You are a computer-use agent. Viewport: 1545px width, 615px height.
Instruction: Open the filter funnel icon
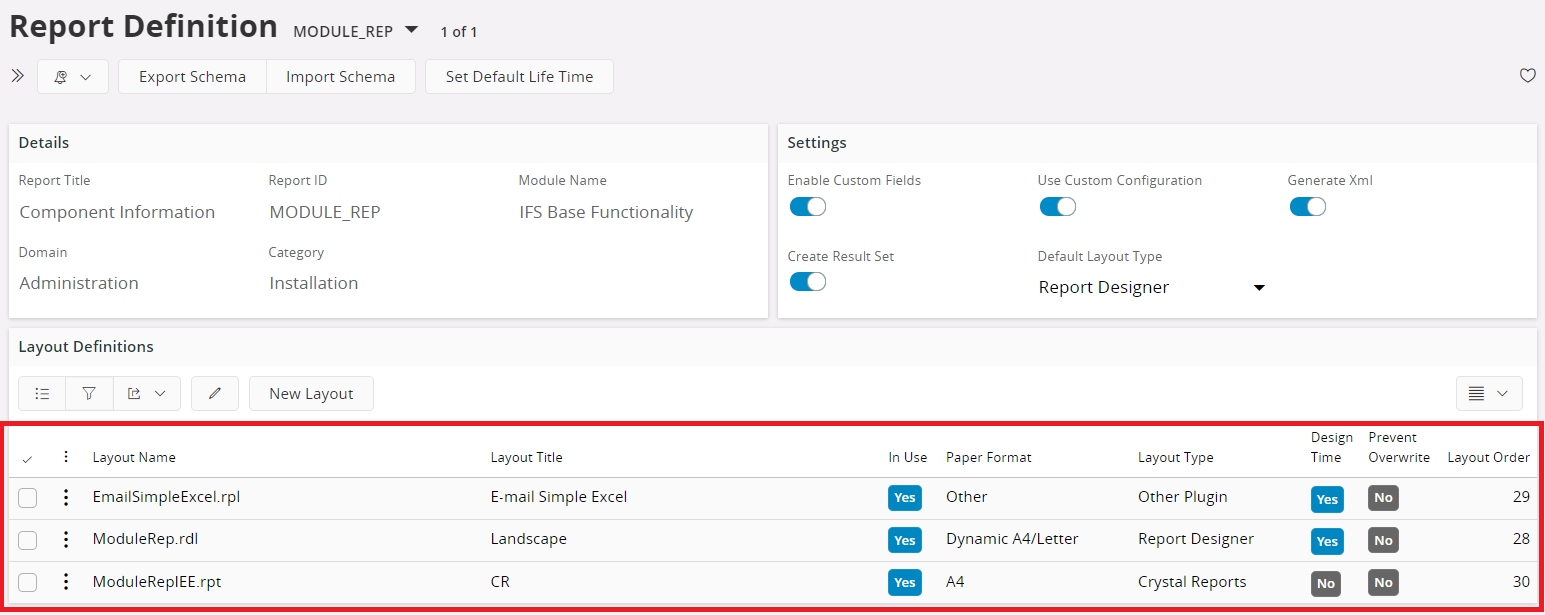pos(89,394)
